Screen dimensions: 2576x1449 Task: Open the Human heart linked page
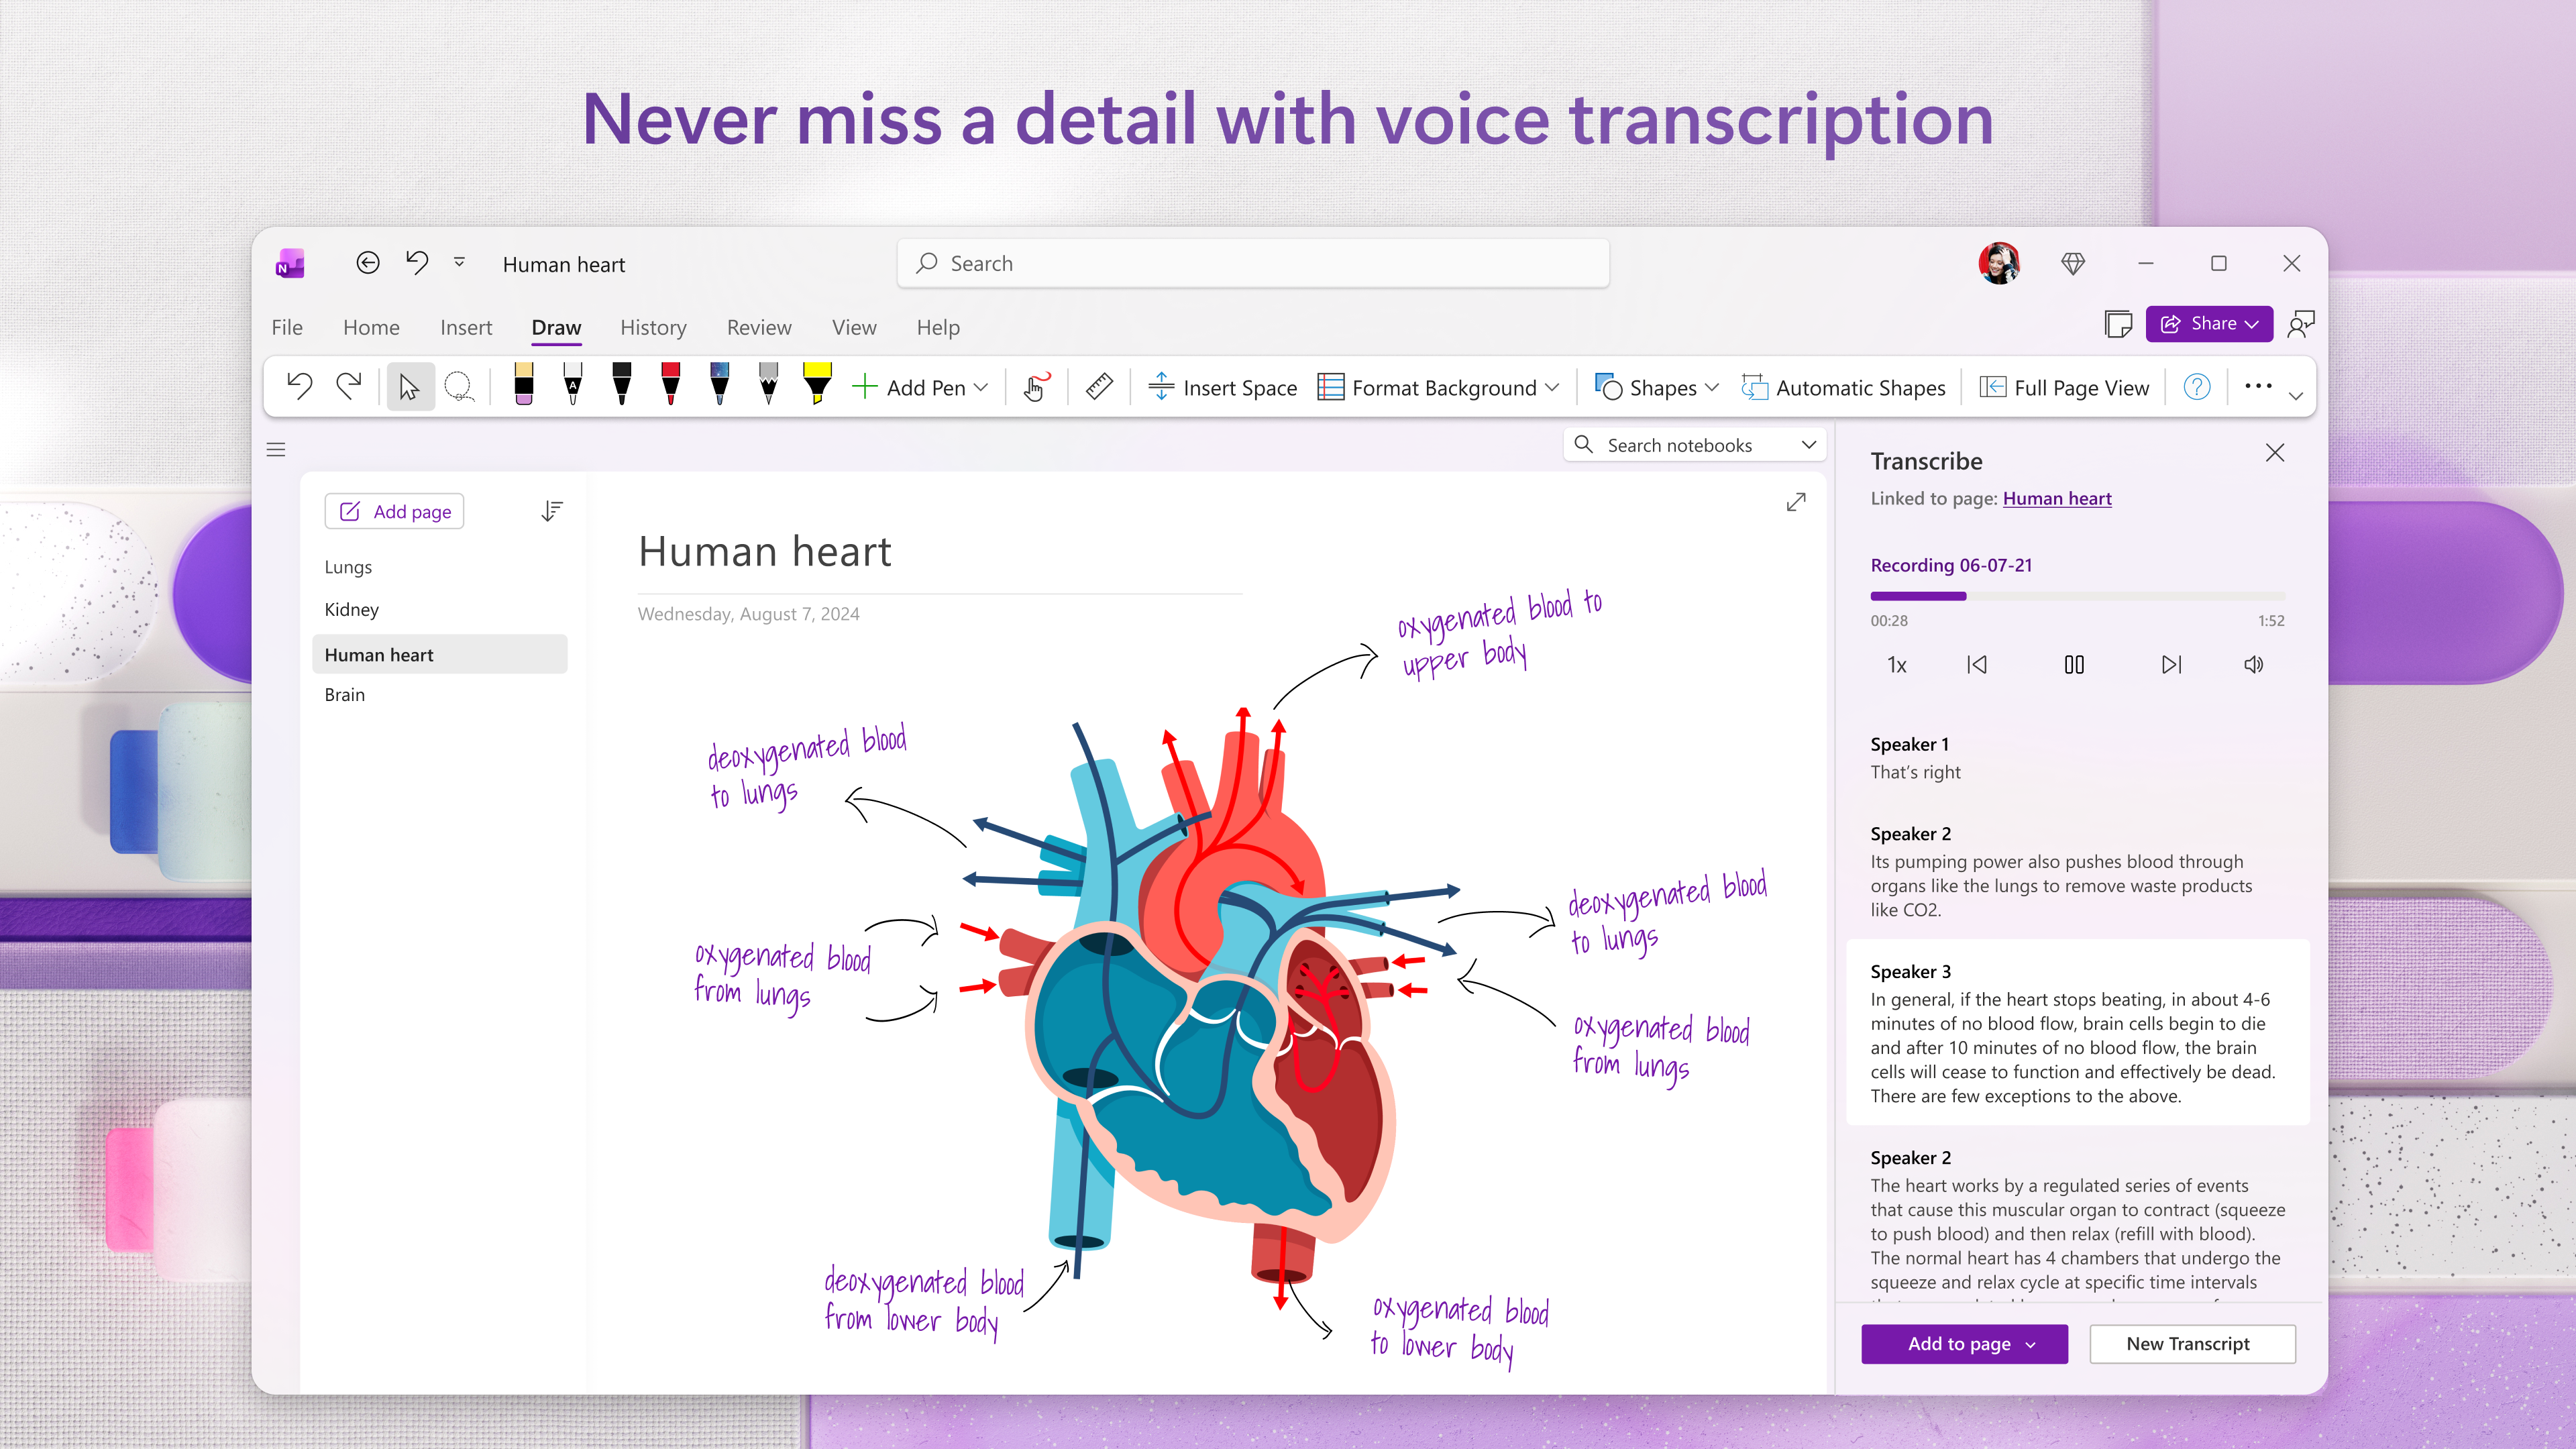pos(2056,498)
